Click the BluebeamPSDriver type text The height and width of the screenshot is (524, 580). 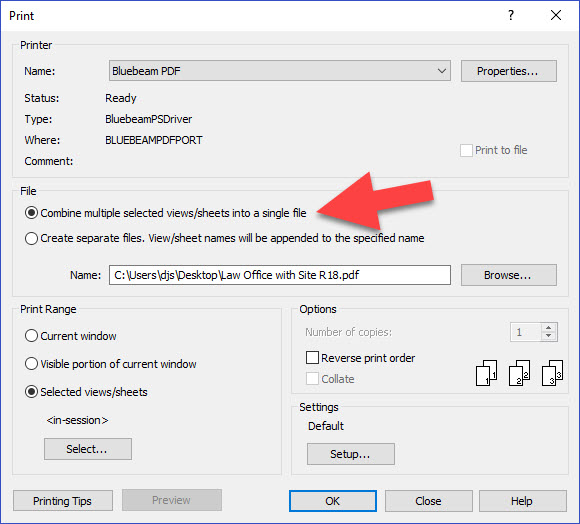click(149, 119)
